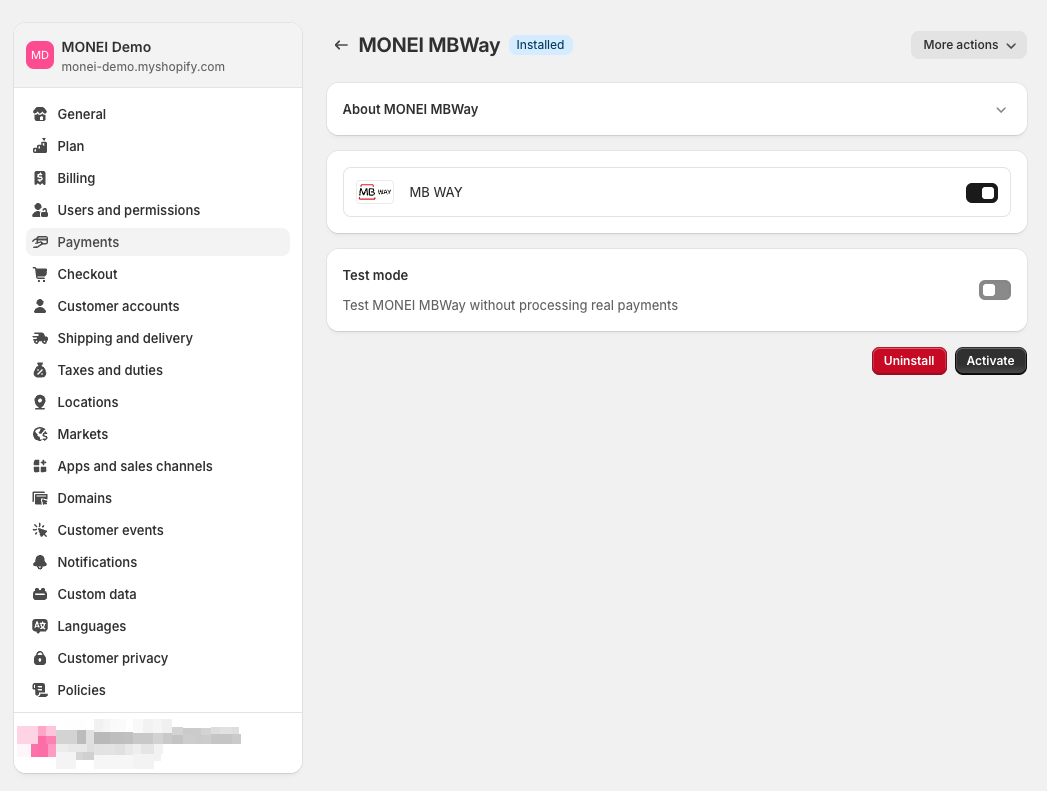The image size is (1047, 791).
Task: Select Customer accounts label
Action: [118, 306]
